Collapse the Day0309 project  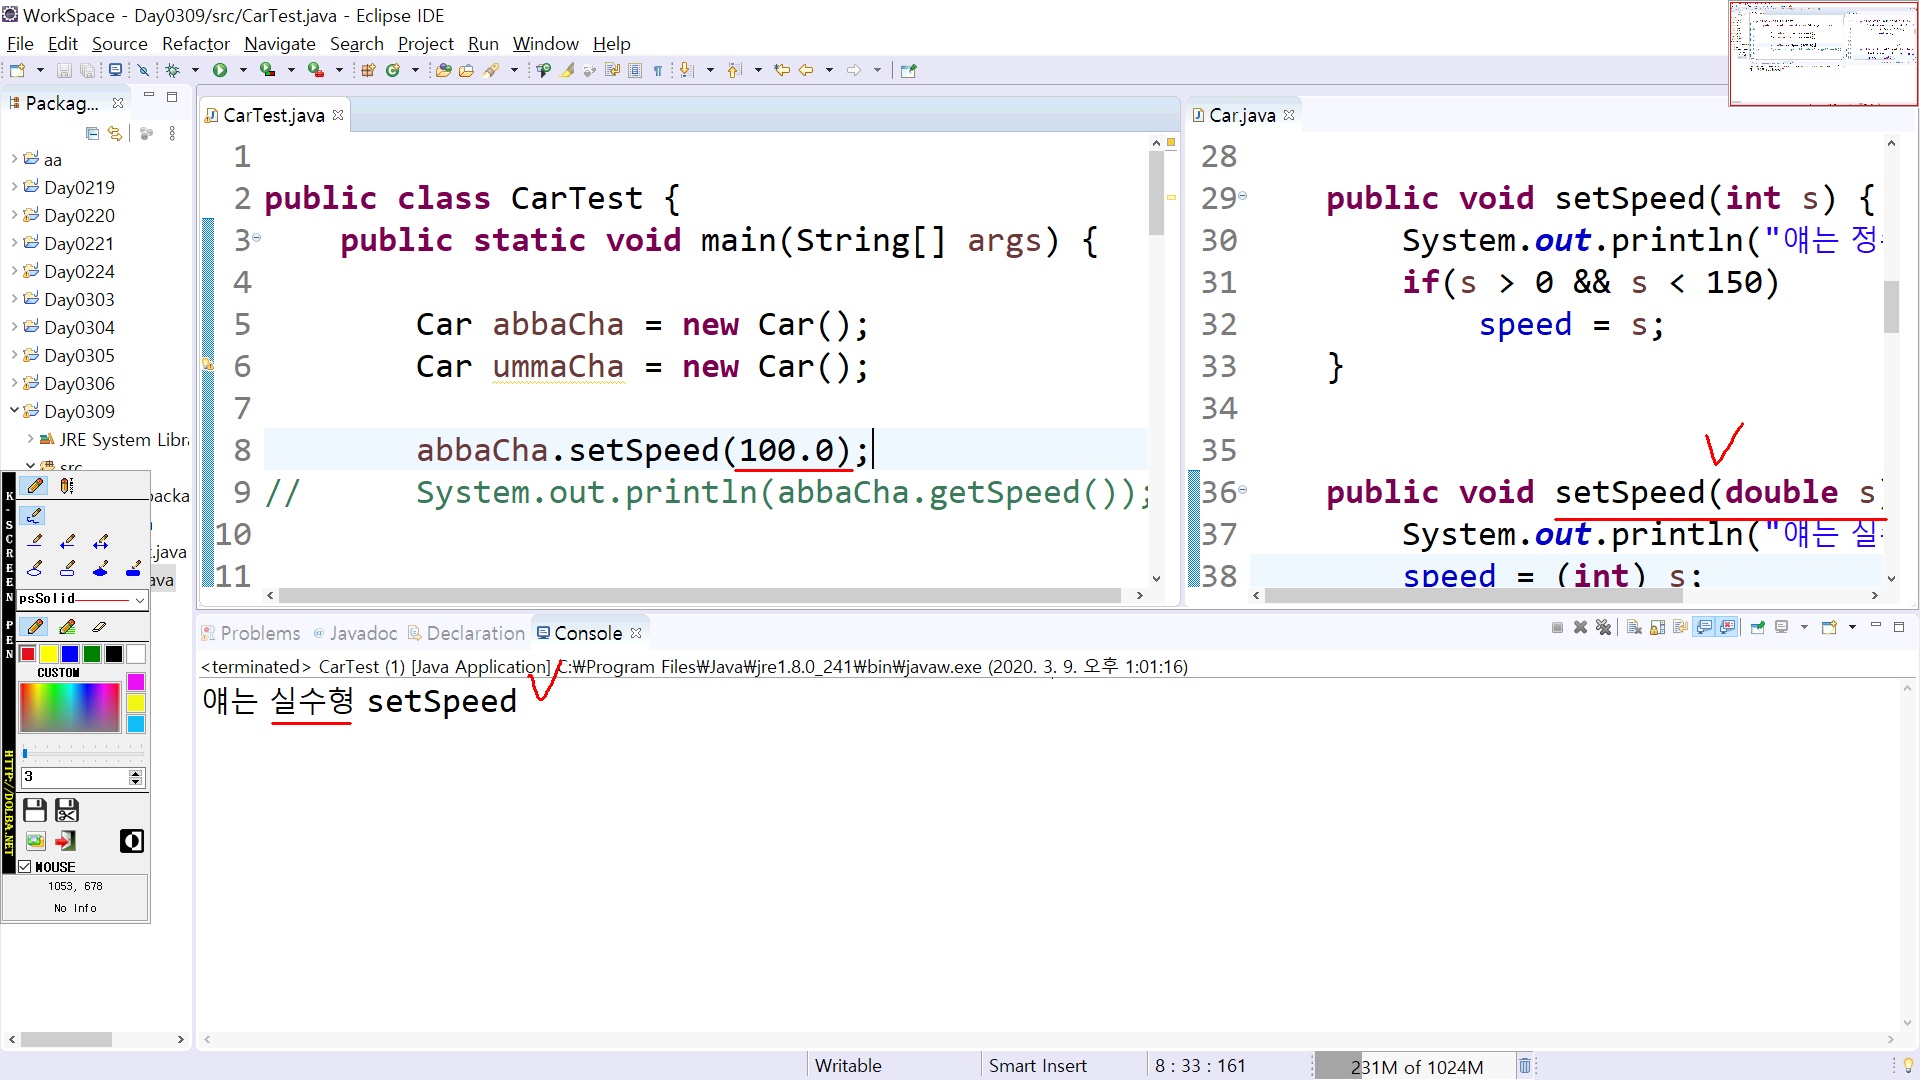[14, 411]
